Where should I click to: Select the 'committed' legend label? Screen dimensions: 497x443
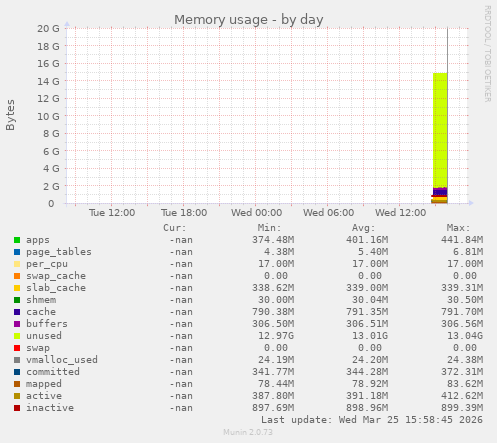tap(53, 372)
